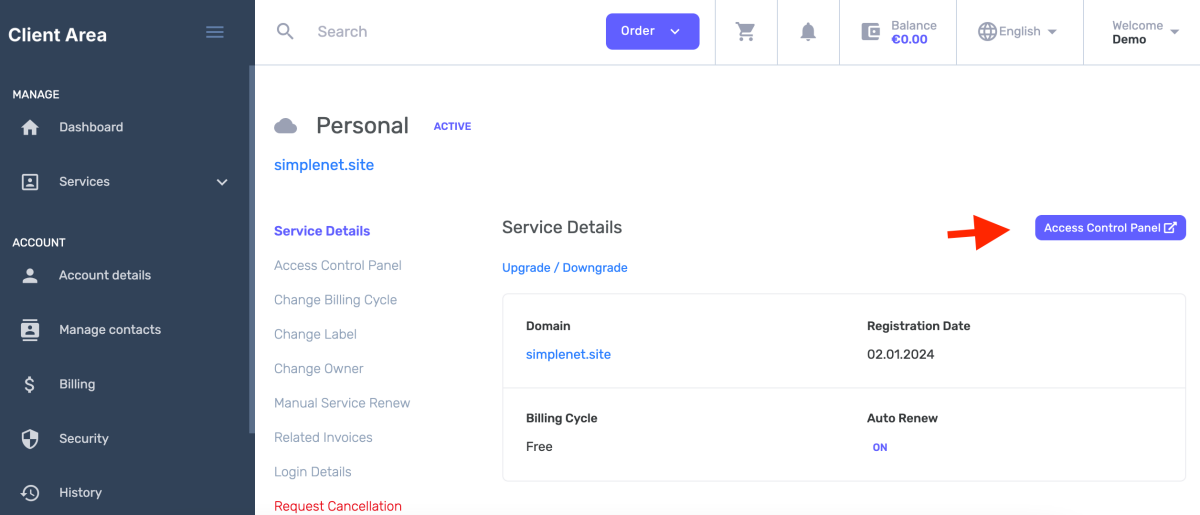Select Change Billing Cycle in service menu
The width and height of the screenshot is (1200, 515).
click(335, 300)
